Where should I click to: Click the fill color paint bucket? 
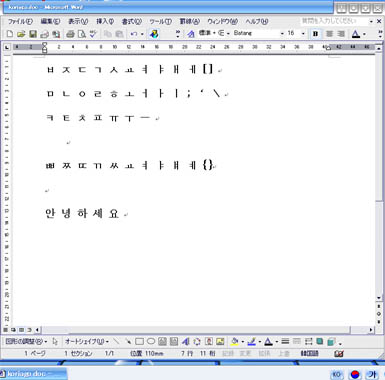tap(235, 341)
